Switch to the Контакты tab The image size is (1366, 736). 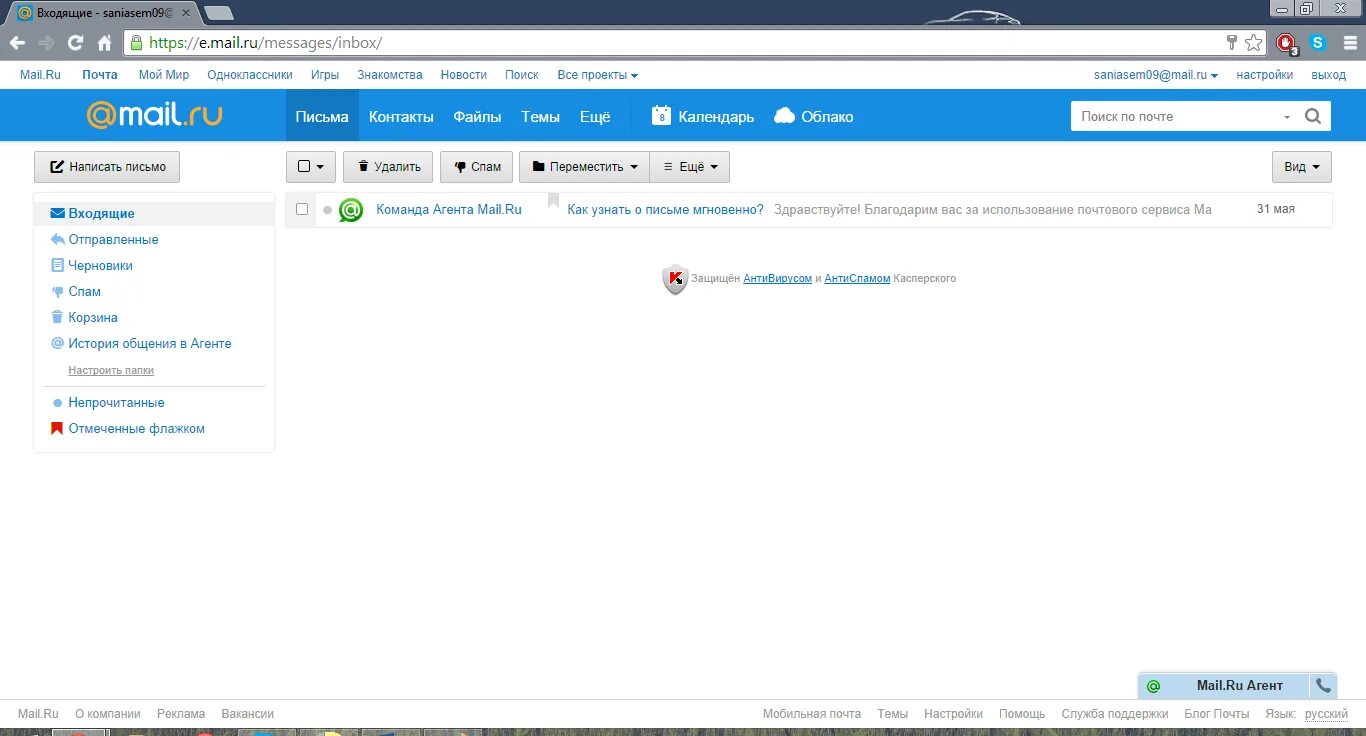pyautogui.click(x=401, y=116)
